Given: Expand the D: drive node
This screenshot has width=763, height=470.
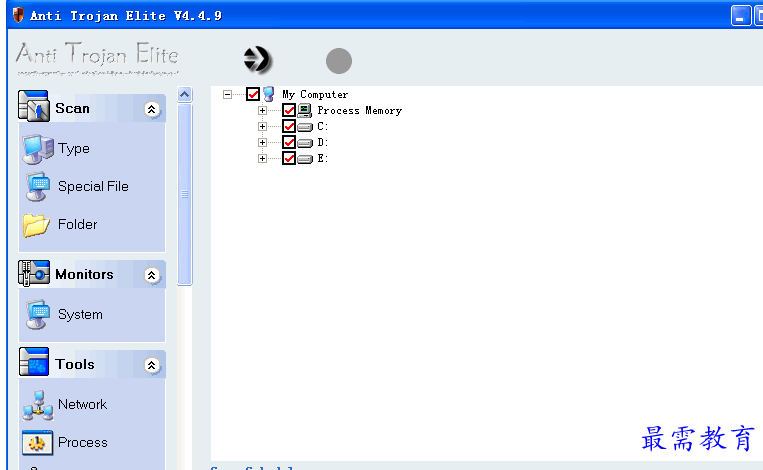Looking at the screenshot, I should point(262,143).
